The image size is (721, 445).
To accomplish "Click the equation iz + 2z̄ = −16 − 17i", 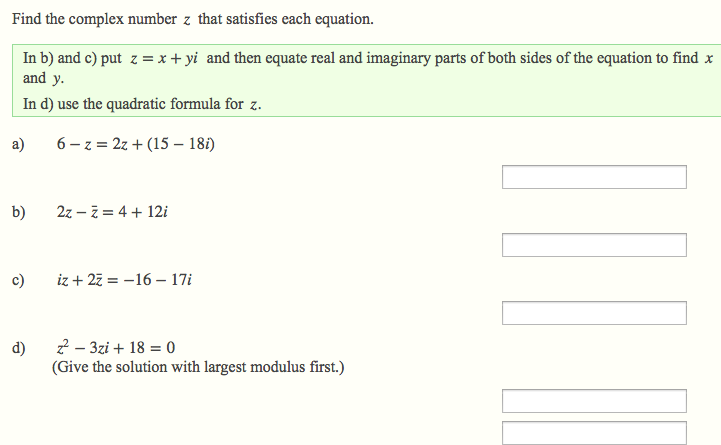I will [x=124, y=280].
